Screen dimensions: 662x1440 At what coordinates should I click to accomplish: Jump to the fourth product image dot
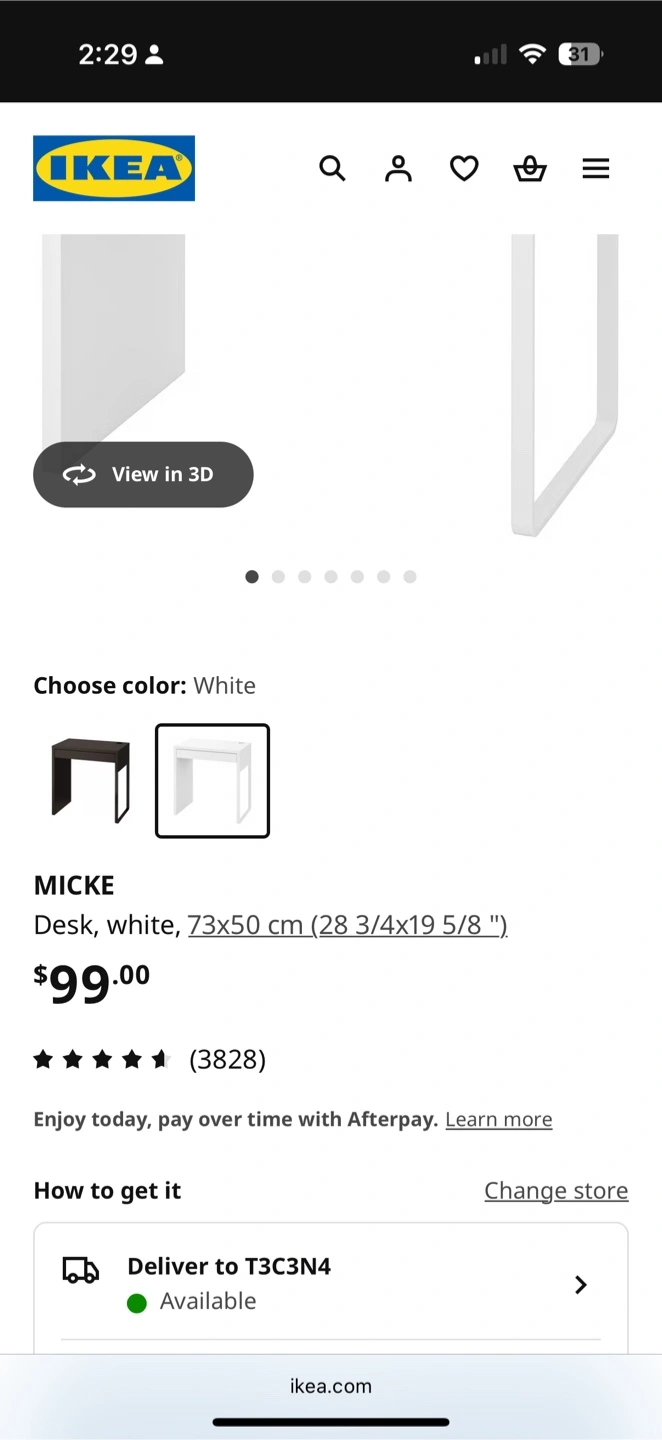tap(331, 576)
